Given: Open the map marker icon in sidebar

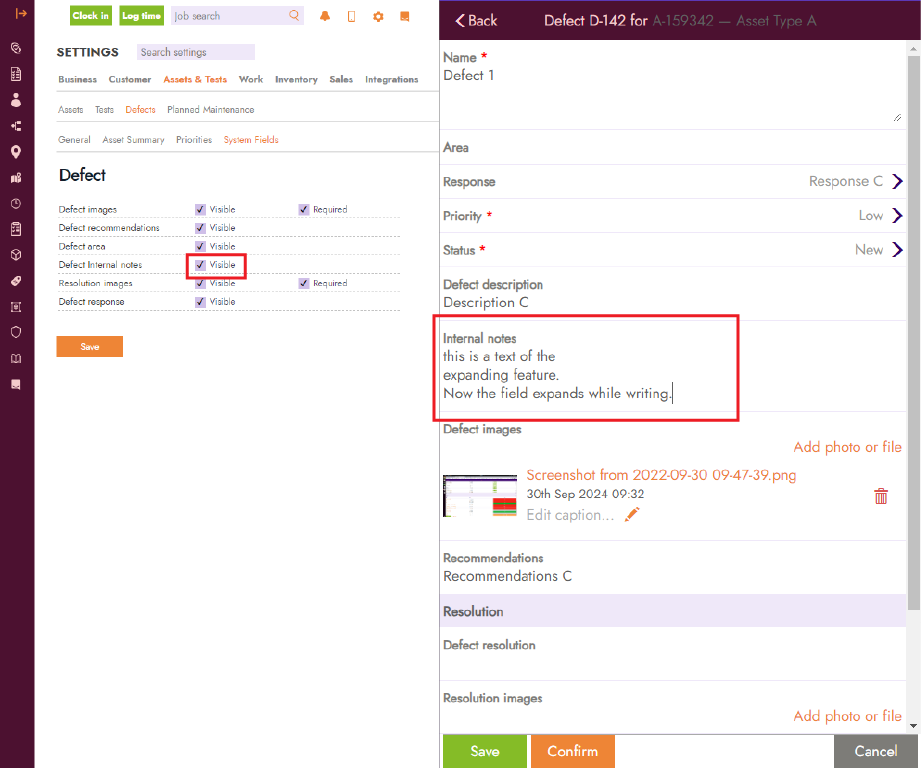Looking at the screenshot, I should (16, 178).
